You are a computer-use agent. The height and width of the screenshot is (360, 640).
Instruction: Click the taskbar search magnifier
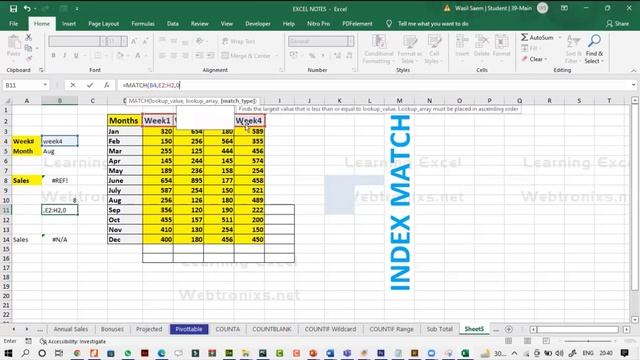[25, 353]
